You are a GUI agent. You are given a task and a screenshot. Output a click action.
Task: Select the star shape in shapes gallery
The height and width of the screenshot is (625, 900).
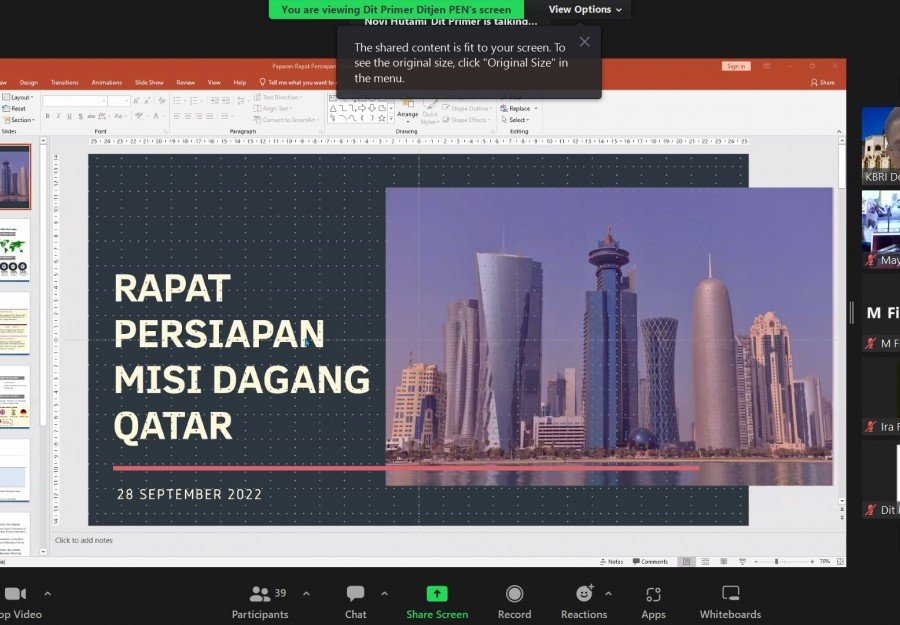(382, 118)
